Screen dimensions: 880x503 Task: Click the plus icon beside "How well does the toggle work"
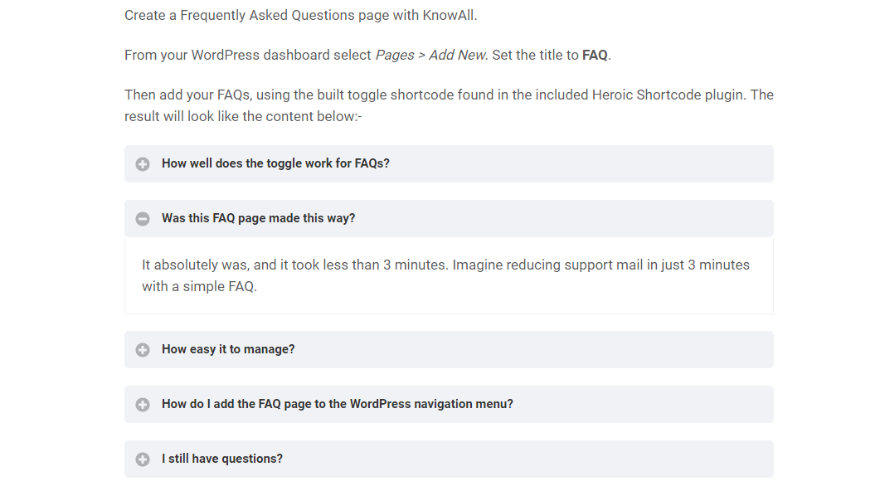pos(143,164)
